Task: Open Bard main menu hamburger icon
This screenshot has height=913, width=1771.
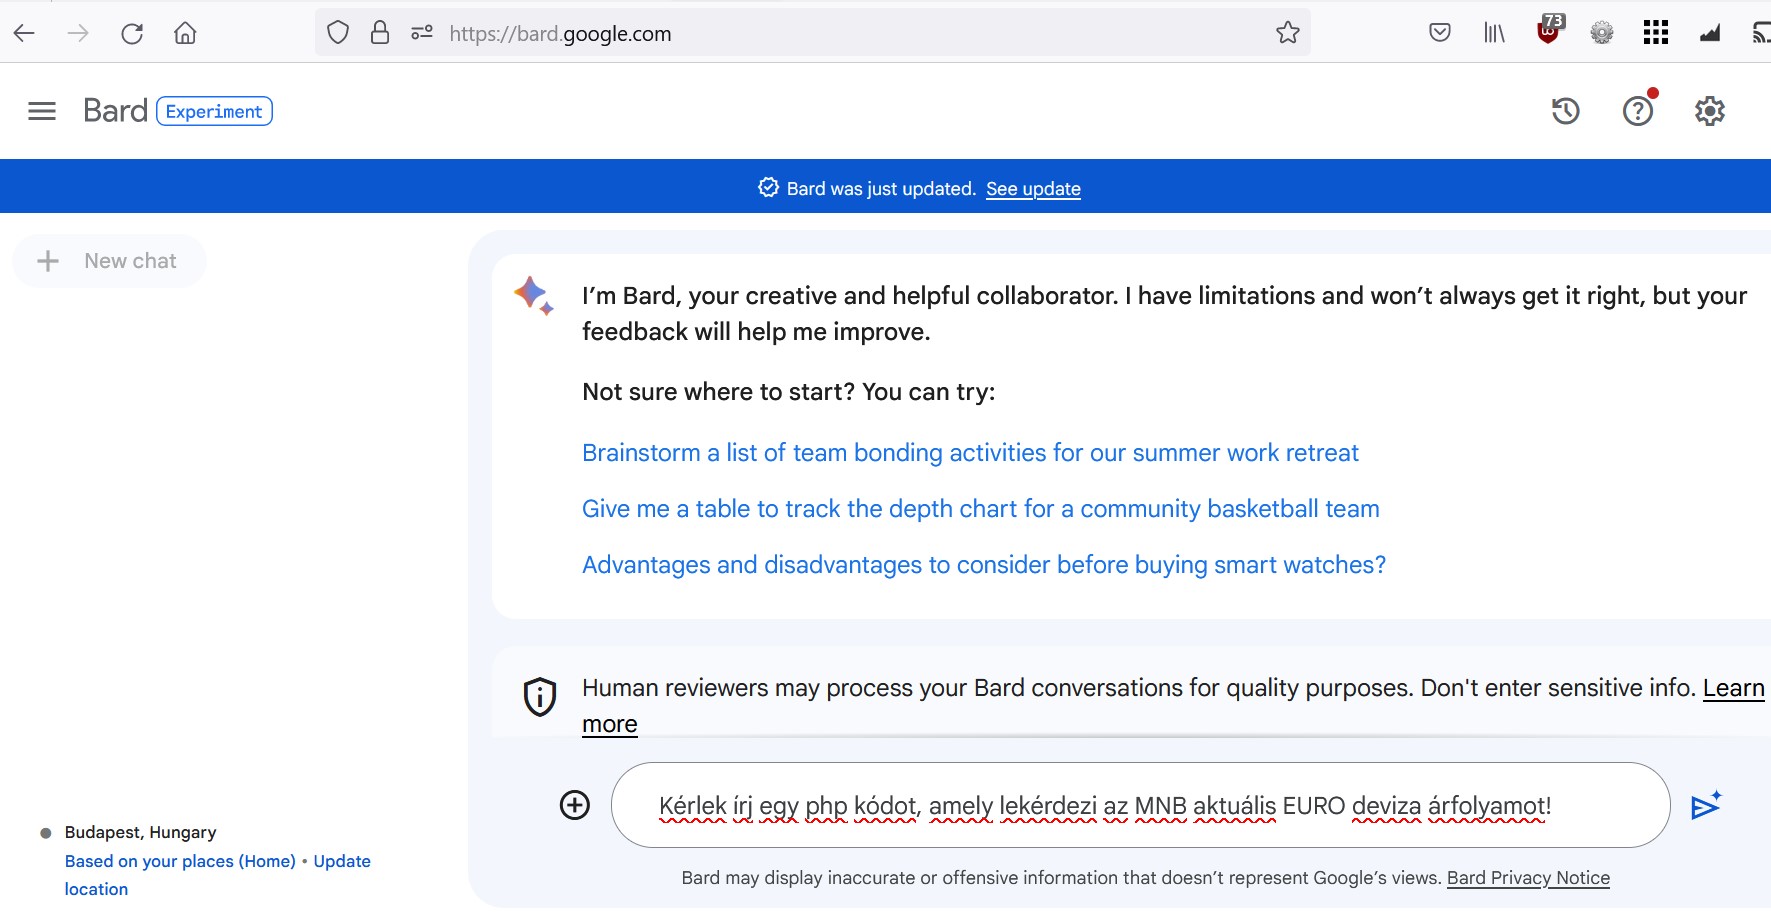Action: 42,111
